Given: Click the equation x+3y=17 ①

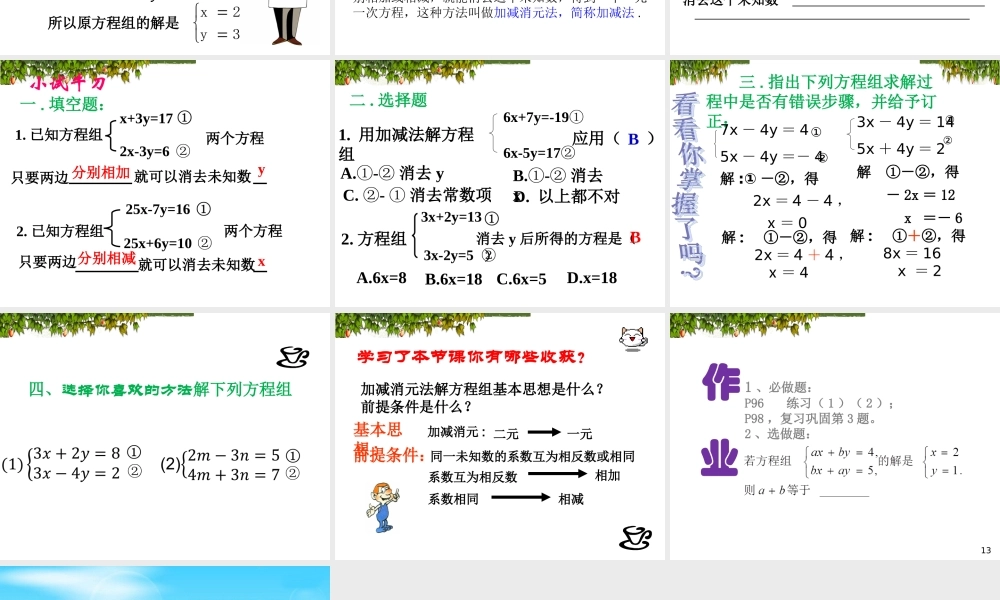Looking at the screenshot, I should pos(156,118).
